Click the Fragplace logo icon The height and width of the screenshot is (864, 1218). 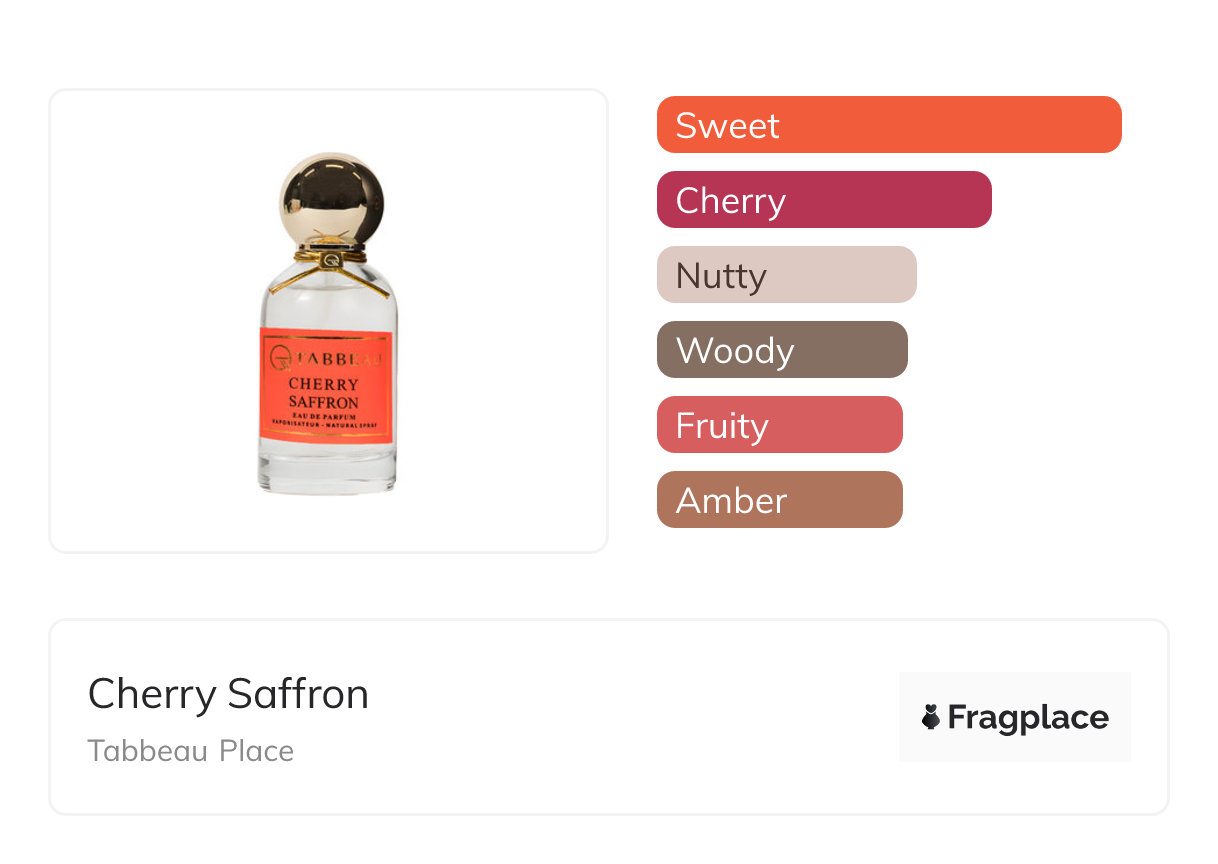931,717
